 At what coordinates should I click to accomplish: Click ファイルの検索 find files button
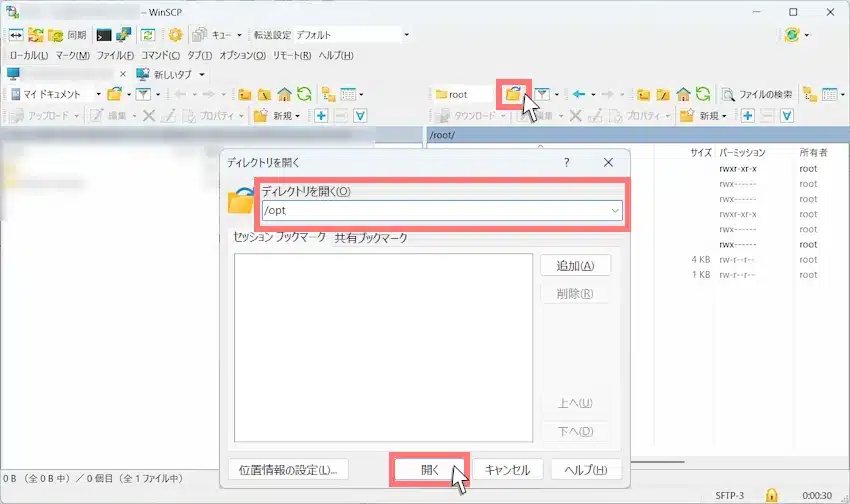(758, 94)
